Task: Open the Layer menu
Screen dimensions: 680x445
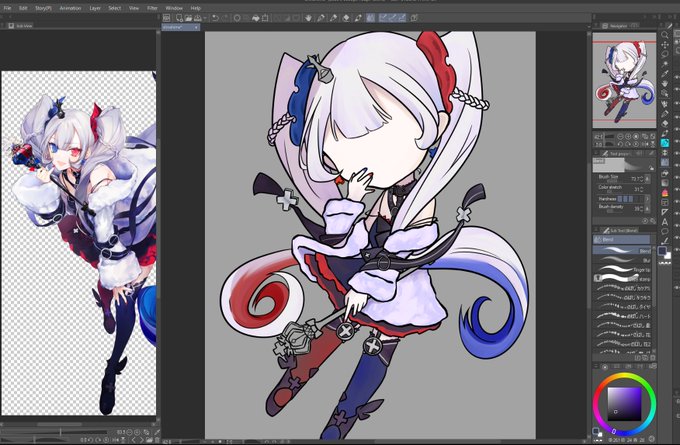Action: pyautogui.click(x=95, y=8)
